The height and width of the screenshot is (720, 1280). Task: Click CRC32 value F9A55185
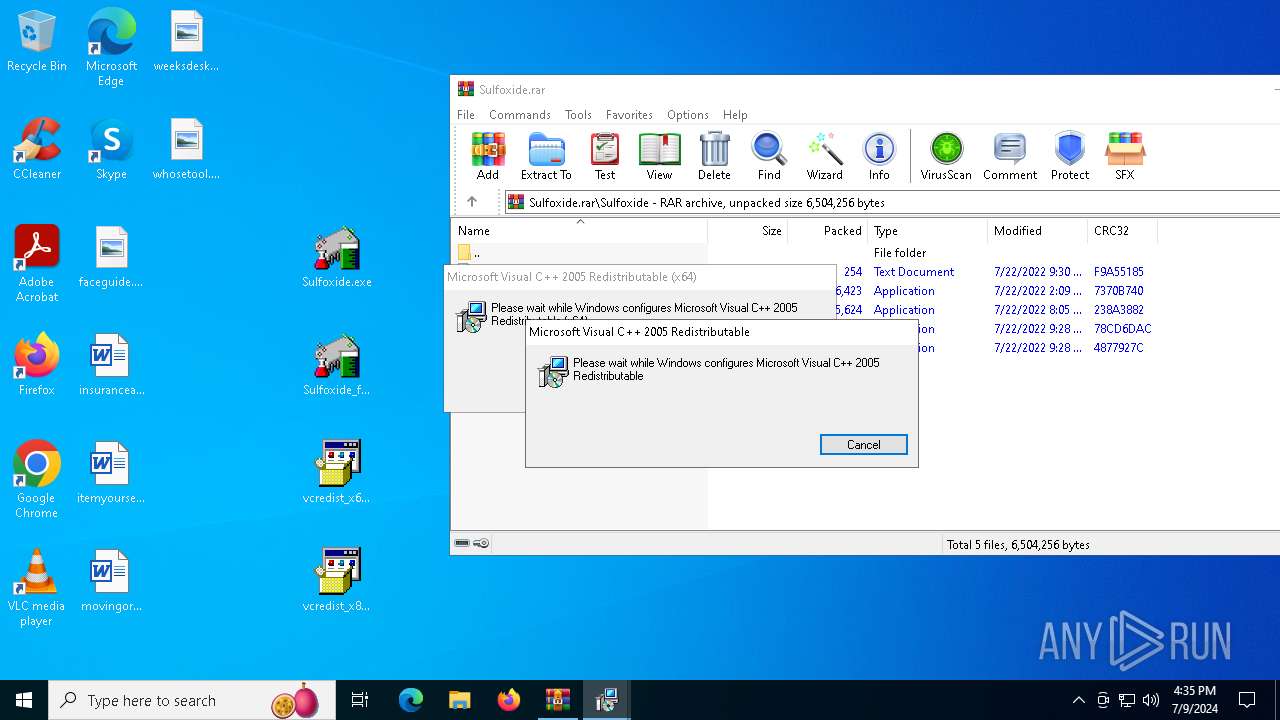(1119, 272)
